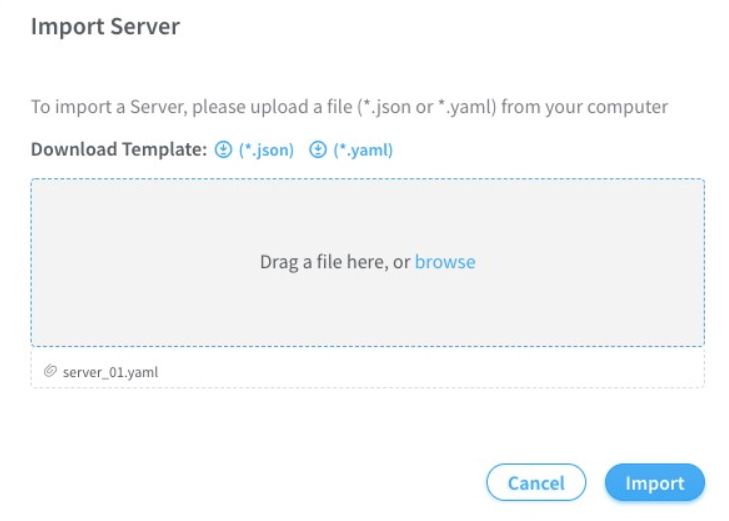Download the (*.json) template

266,150
